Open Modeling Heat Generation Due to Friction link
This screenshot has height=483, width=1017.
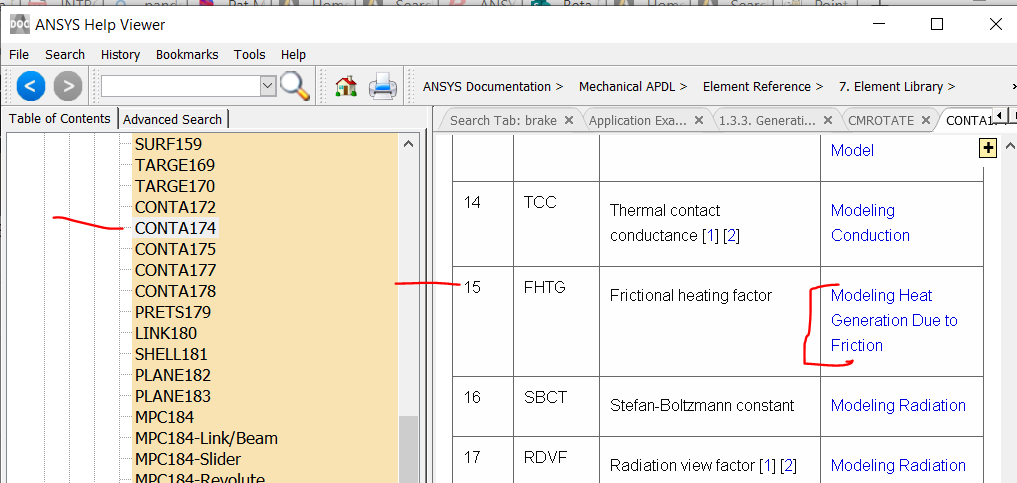coord(894,320)
